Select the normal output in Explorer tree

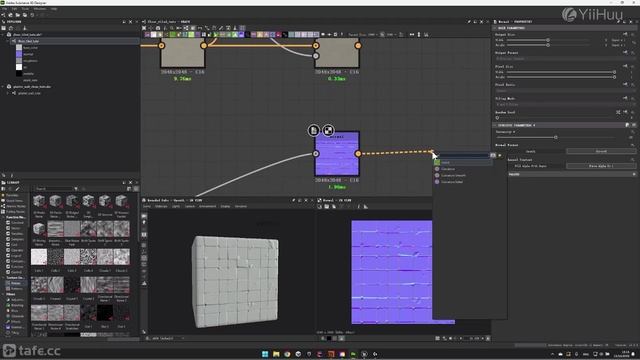tap(28, 54)
